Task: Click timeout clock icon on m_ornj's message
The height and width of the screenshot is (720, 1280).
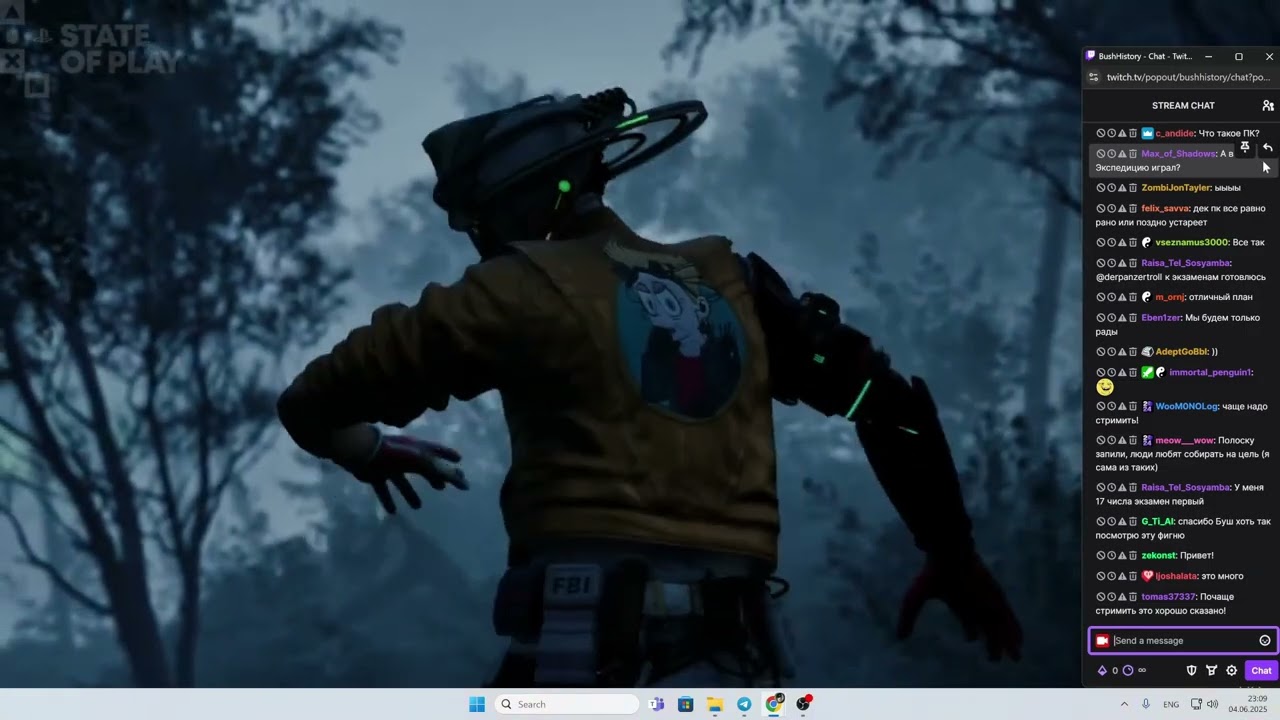Action: 1111,297
